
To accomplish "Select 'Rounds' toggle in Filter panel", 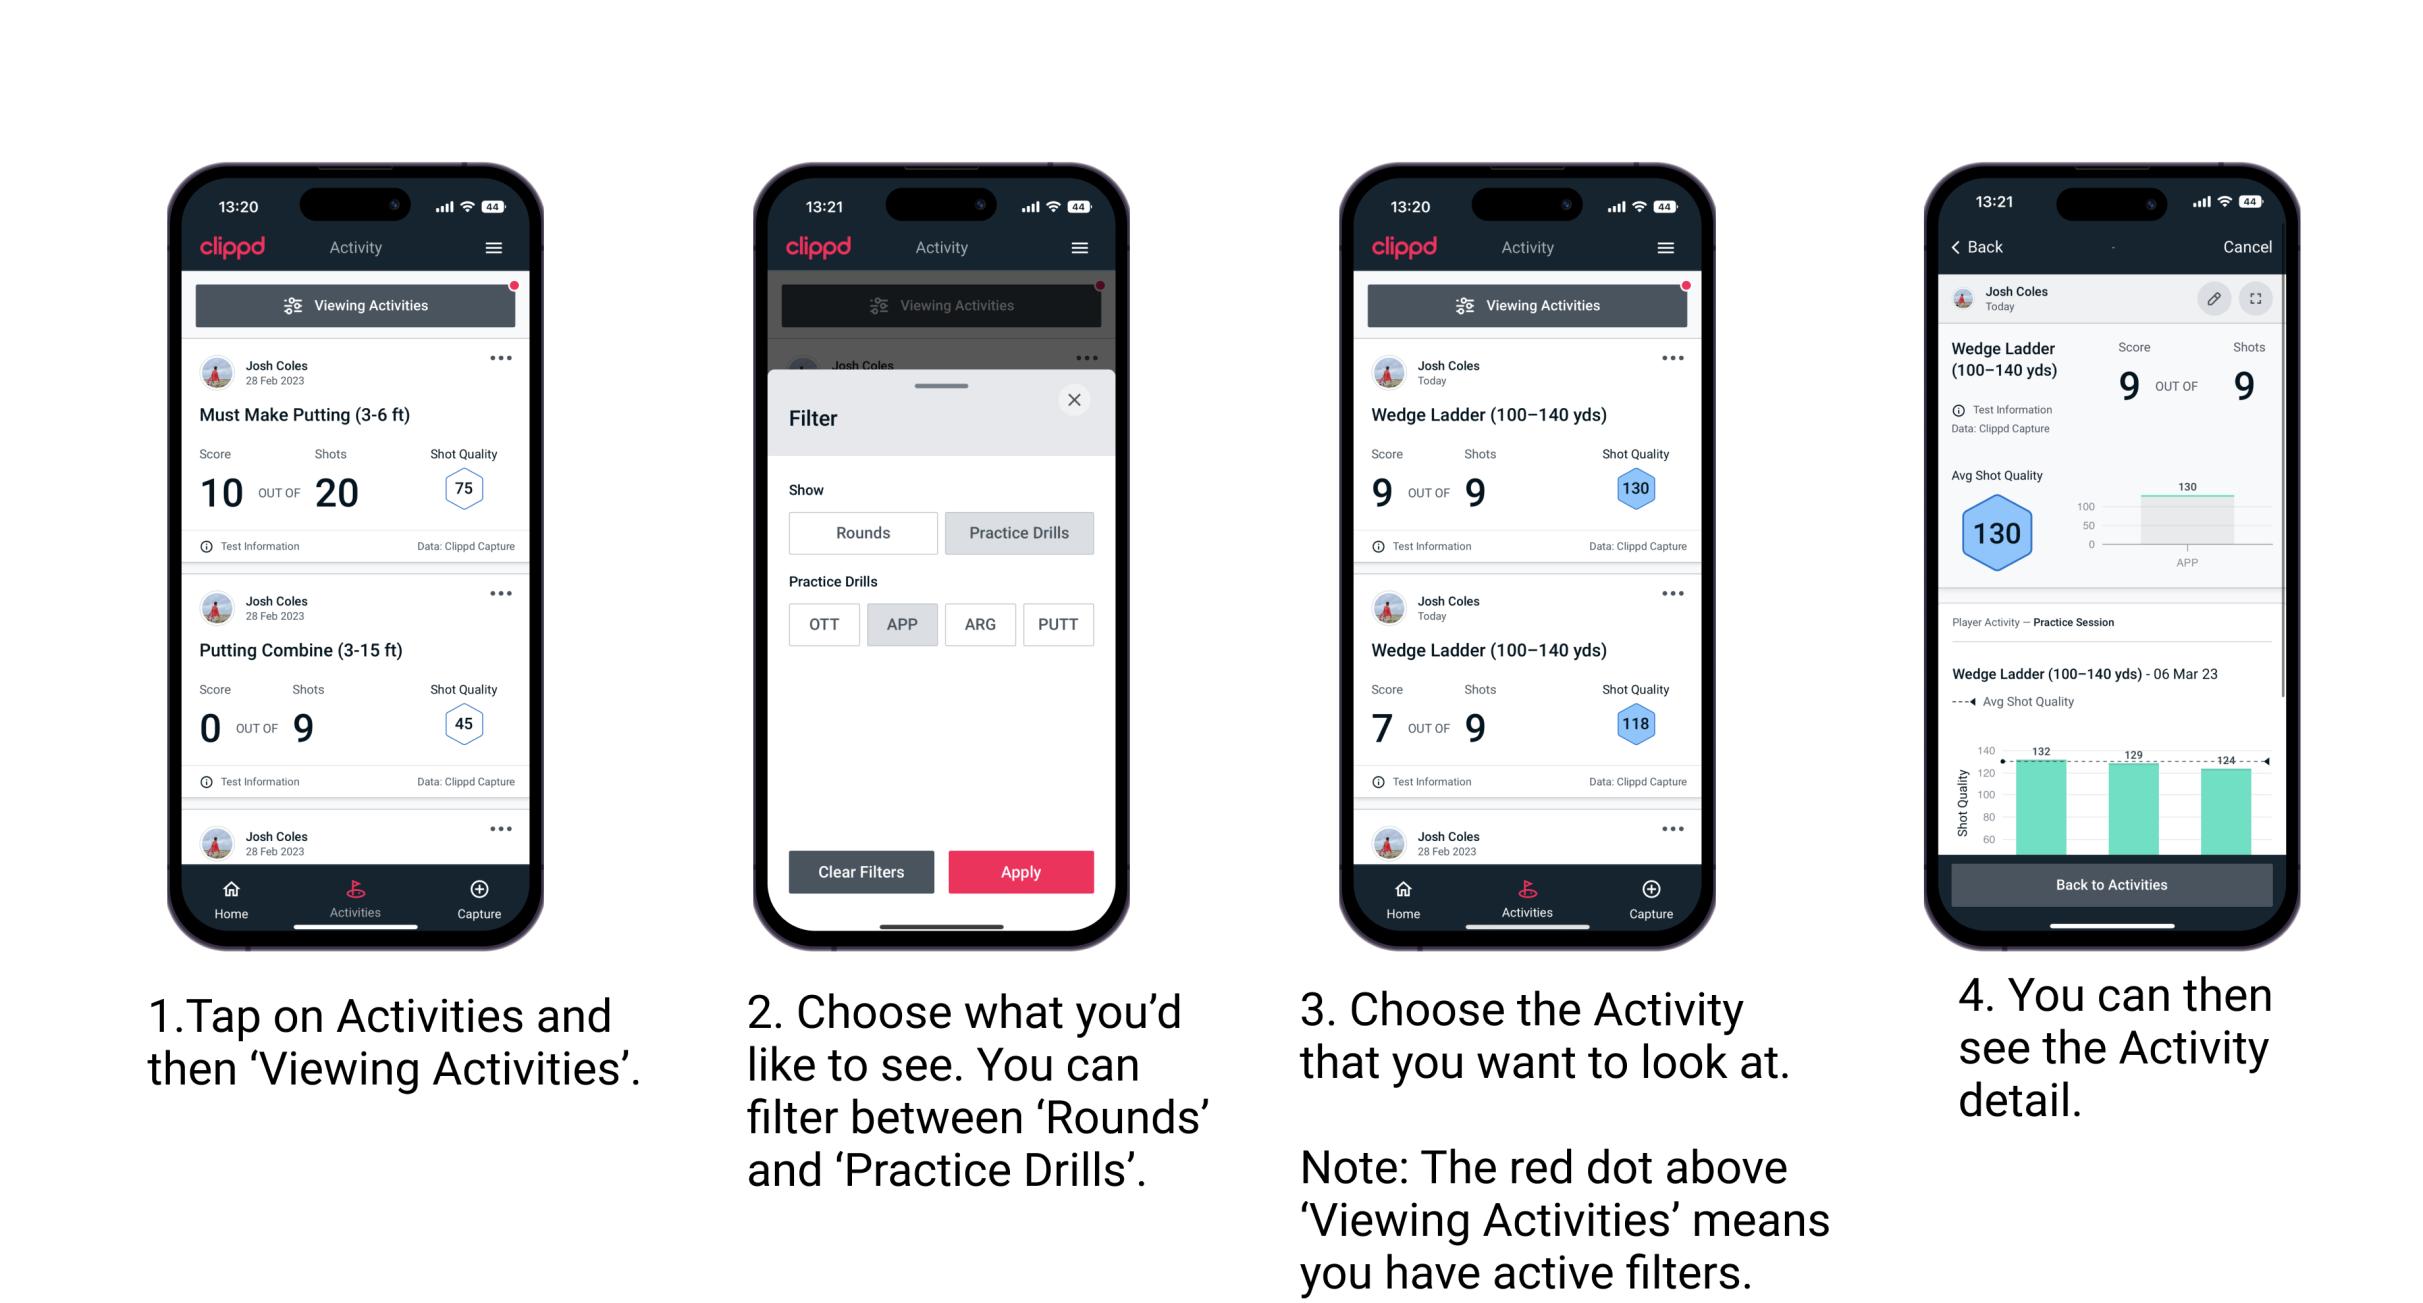I will coord(860,533).
